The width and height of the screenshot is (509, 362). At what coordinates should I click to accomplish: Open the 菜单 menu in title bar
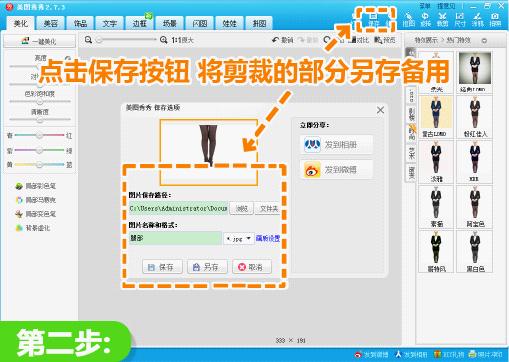pos(425,6)
